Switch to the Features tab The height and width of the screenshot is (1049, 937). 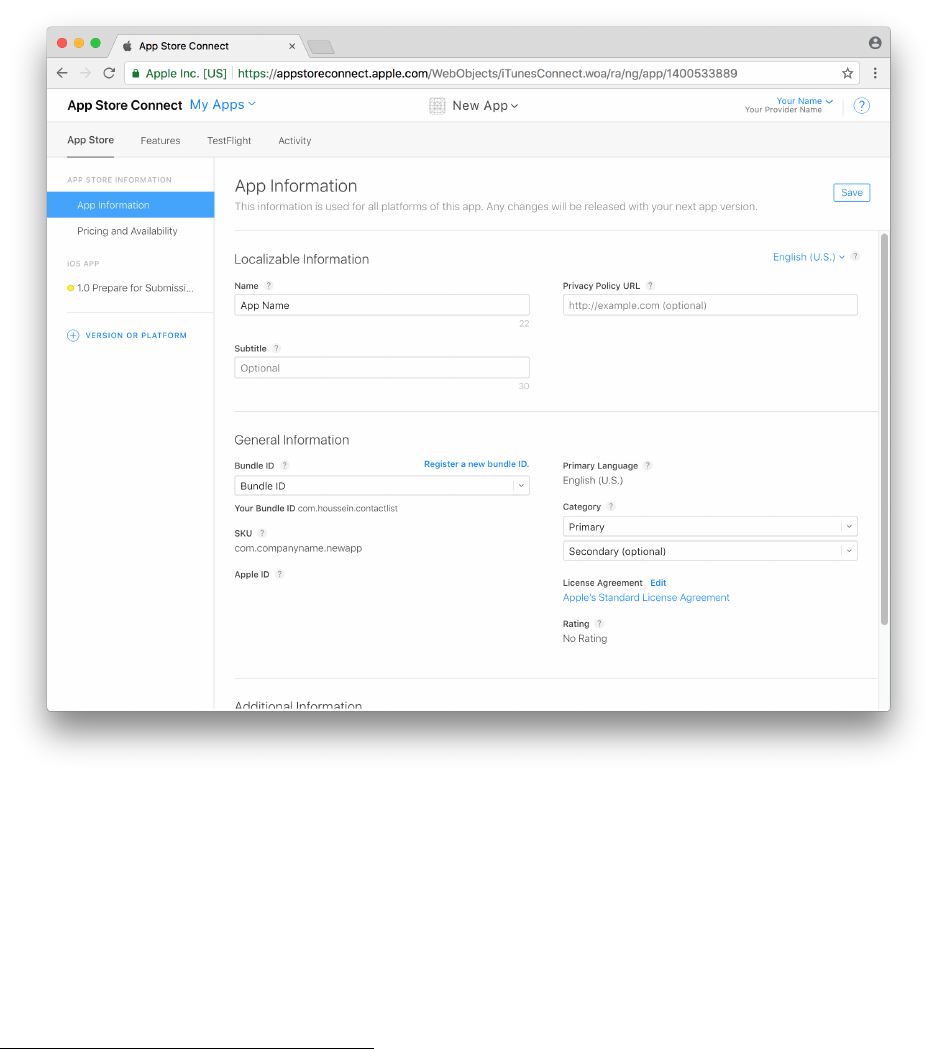(x=161, y=140)
